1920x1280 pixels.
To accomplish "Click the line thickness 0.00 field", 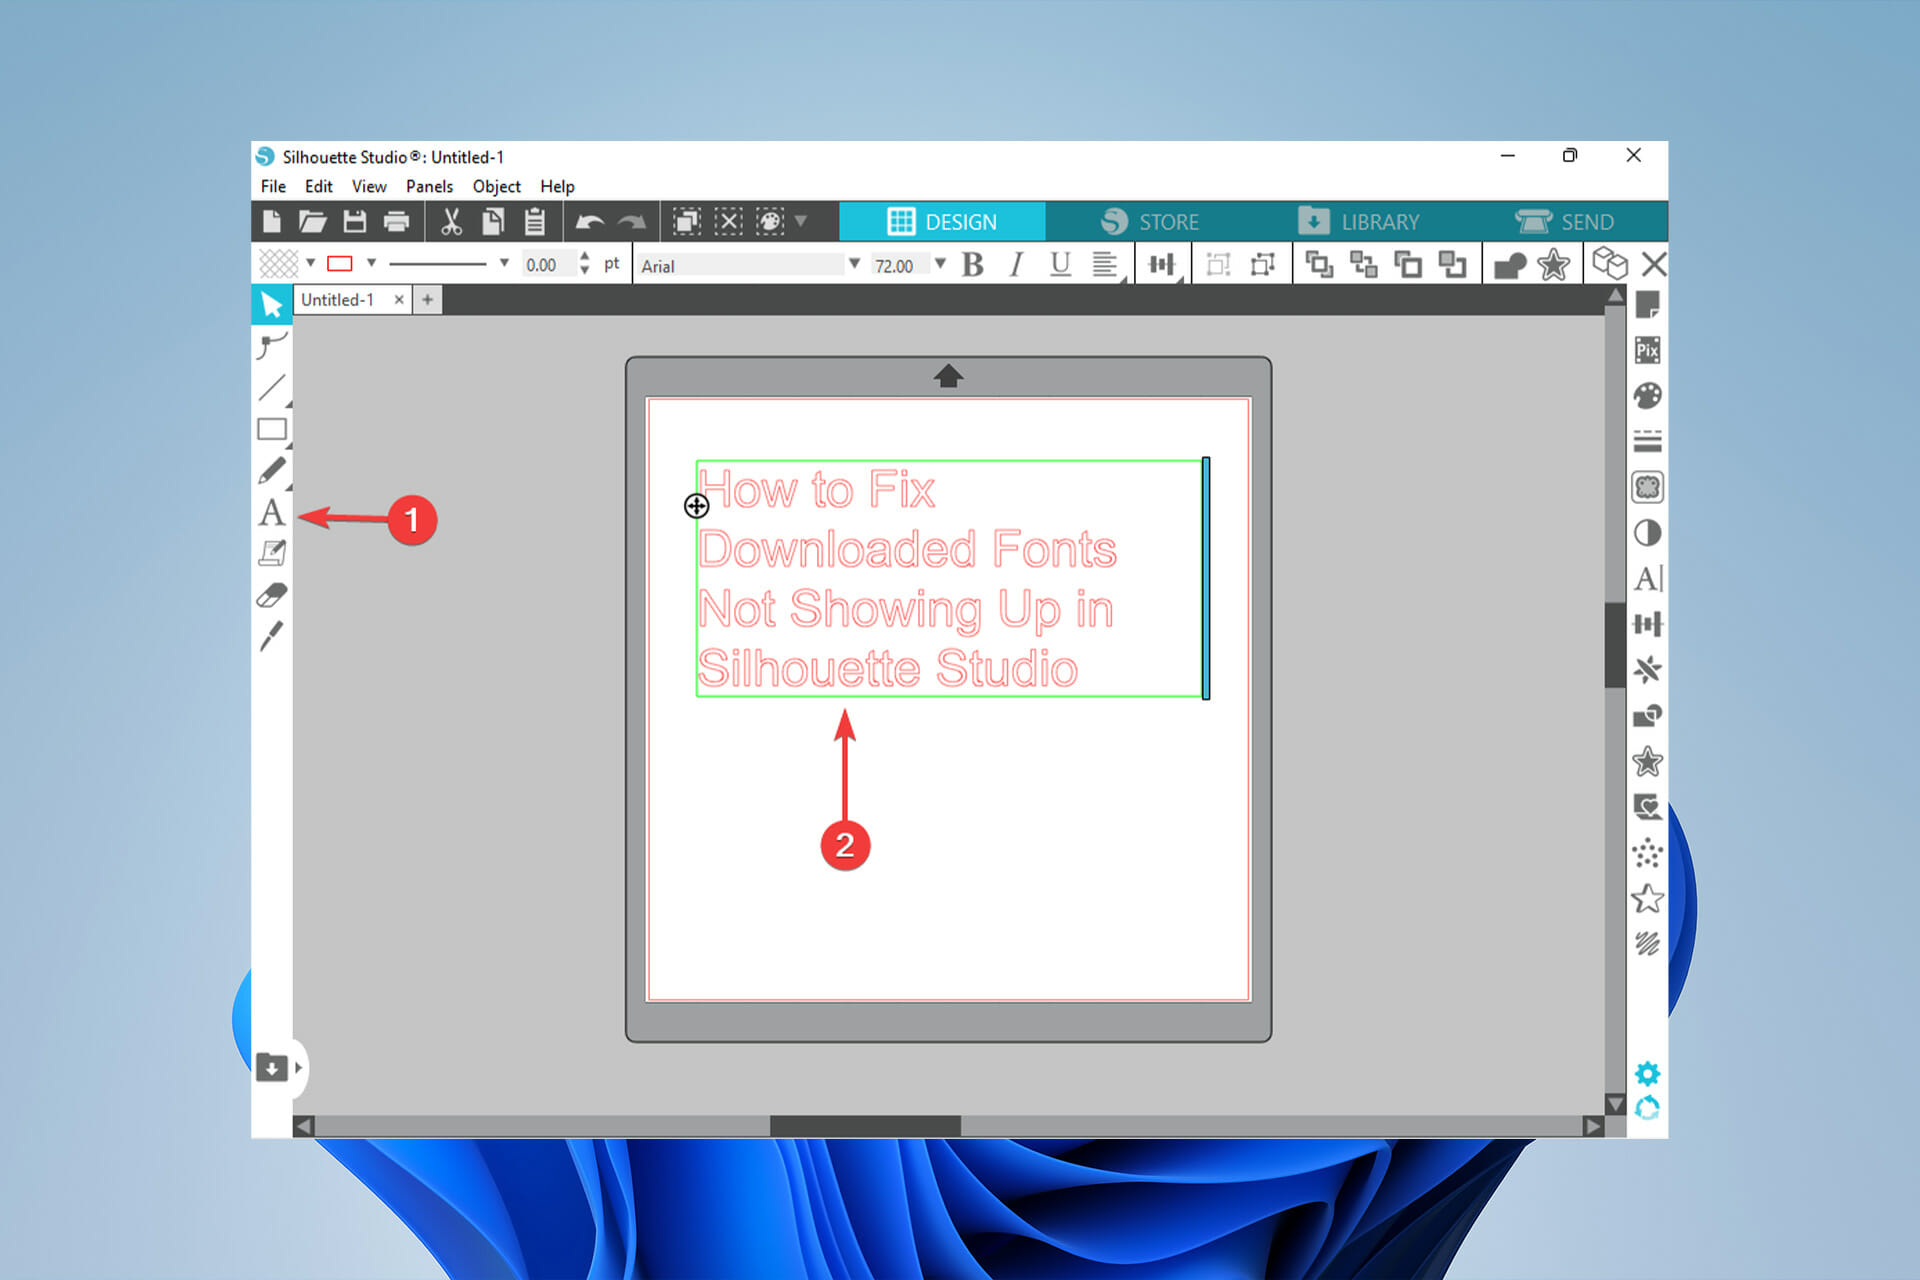I will tap(548, 265).
